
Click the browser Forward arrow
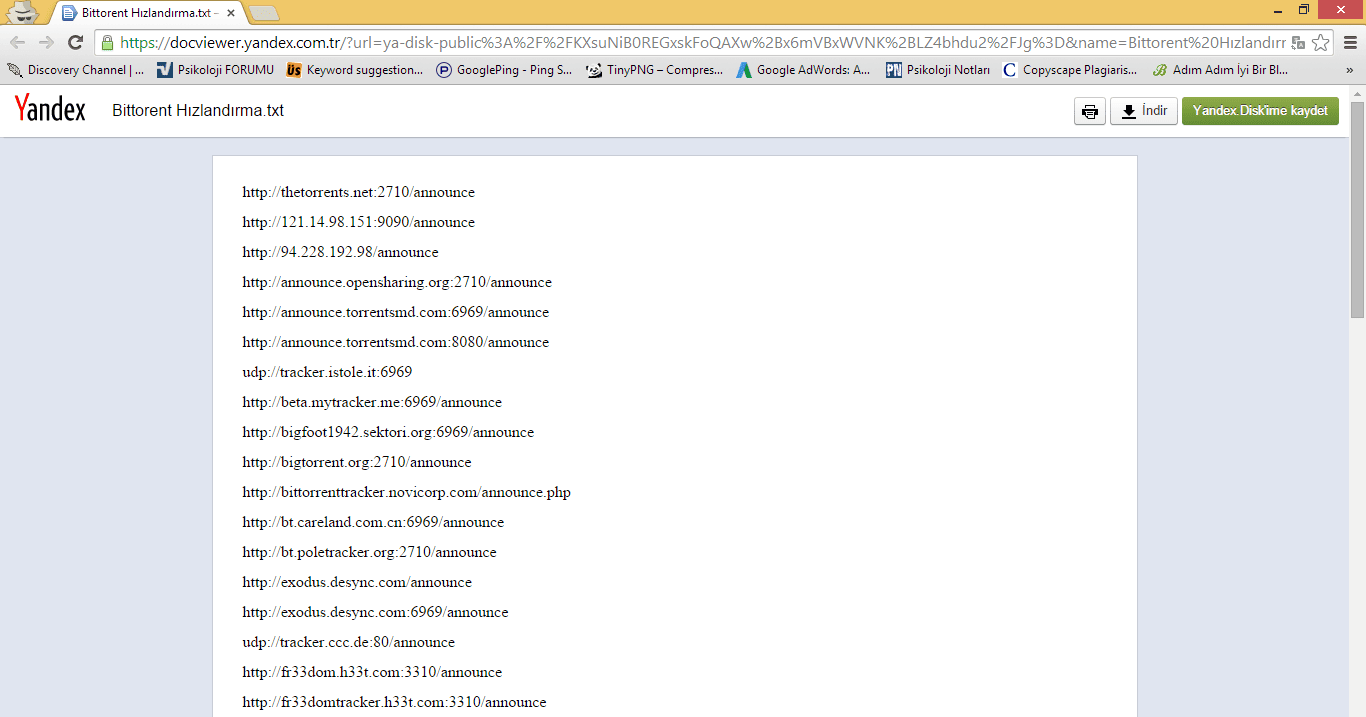[x=46, y=42]
